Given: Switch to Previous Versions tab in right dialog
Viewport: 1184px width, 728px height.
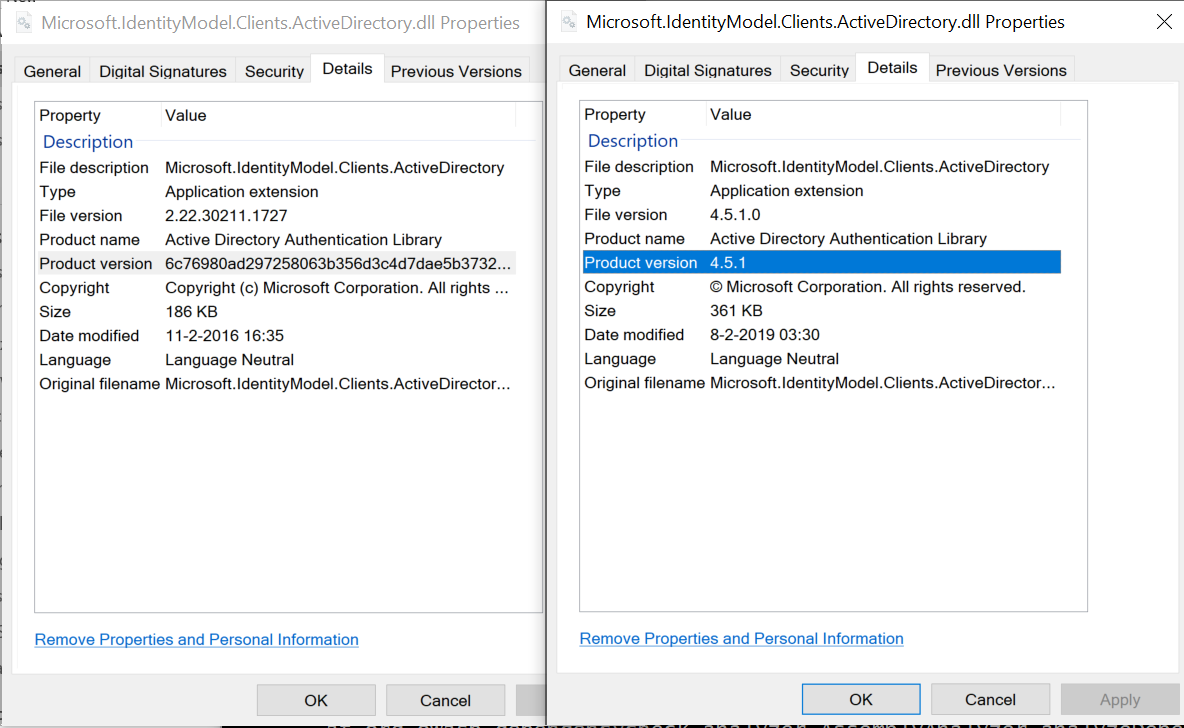Looking at the screenshot, I should 1001,70.
